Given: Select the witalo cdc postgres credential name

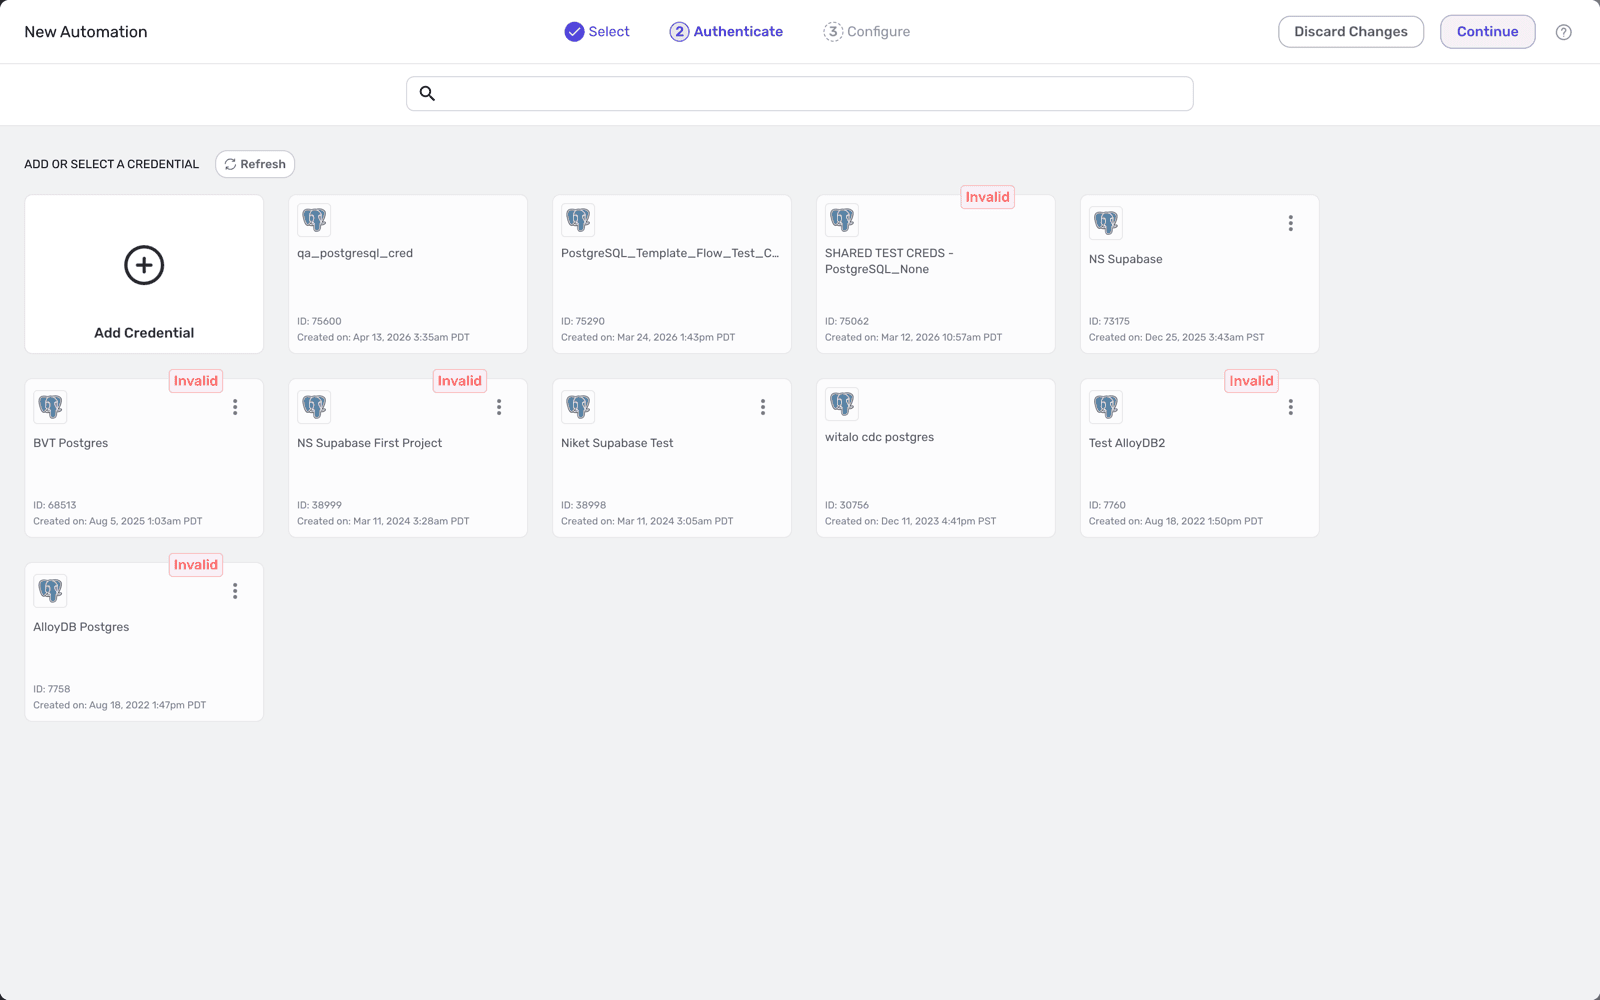Looking at the screenshot, I should click(x=880, y=437).
